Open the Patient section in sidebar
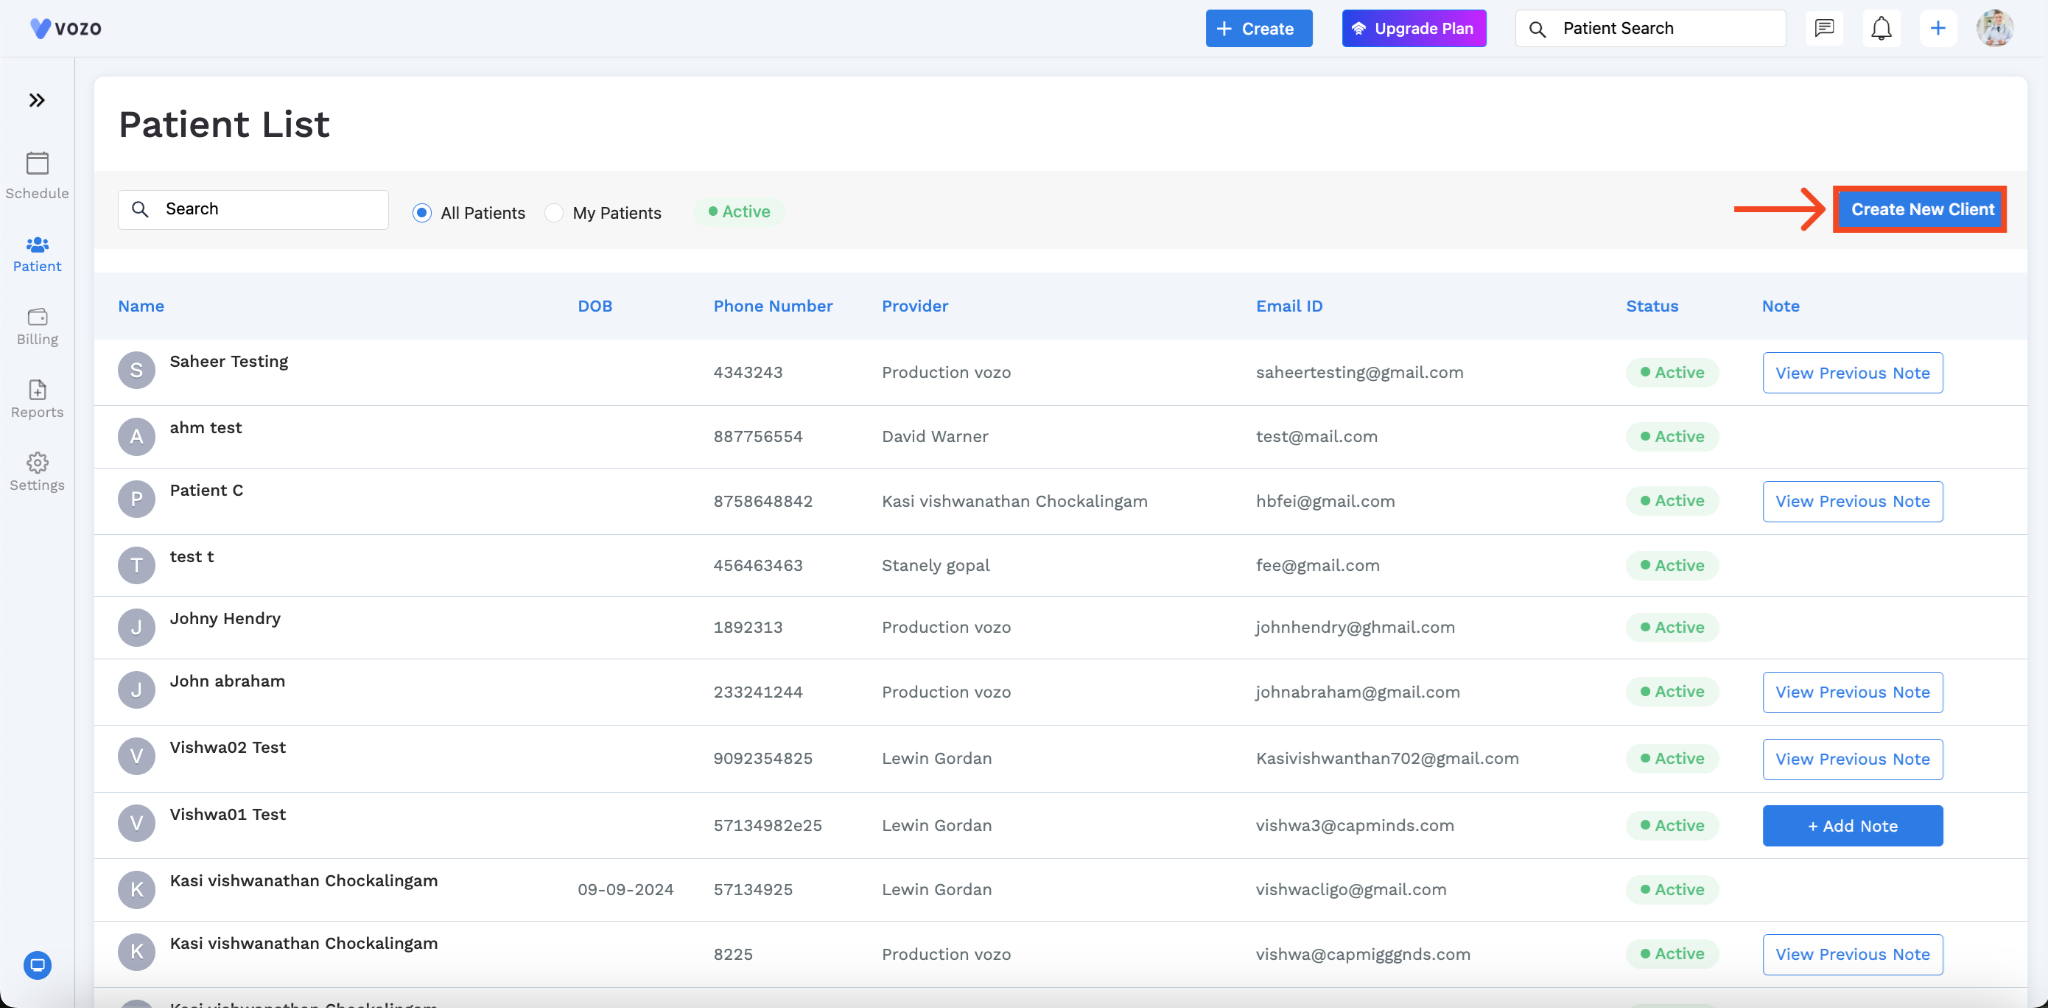Image resolution: width=2048 pixels, height=1008 pixels. click(37, 254)
